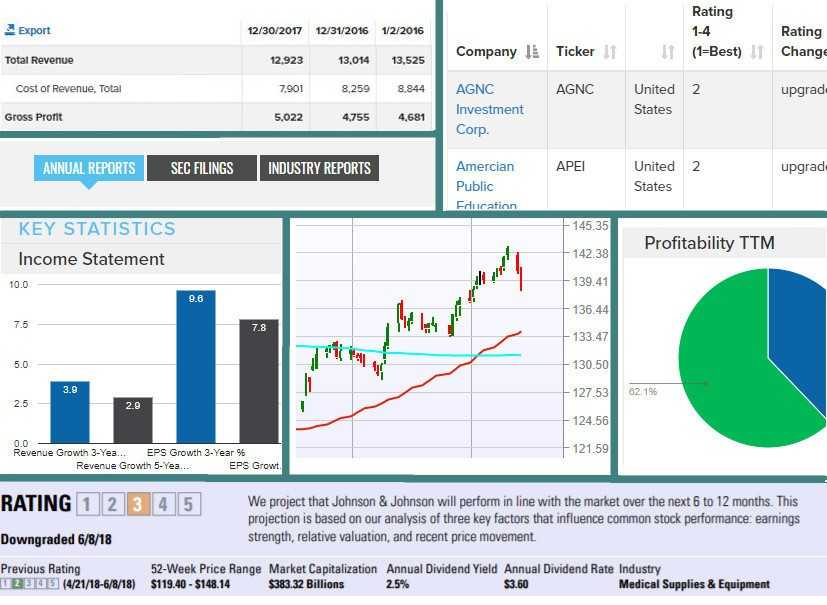Sort the table by Company column icon
The height and width of the screenshot is (605, 827).
click(532, 52)
